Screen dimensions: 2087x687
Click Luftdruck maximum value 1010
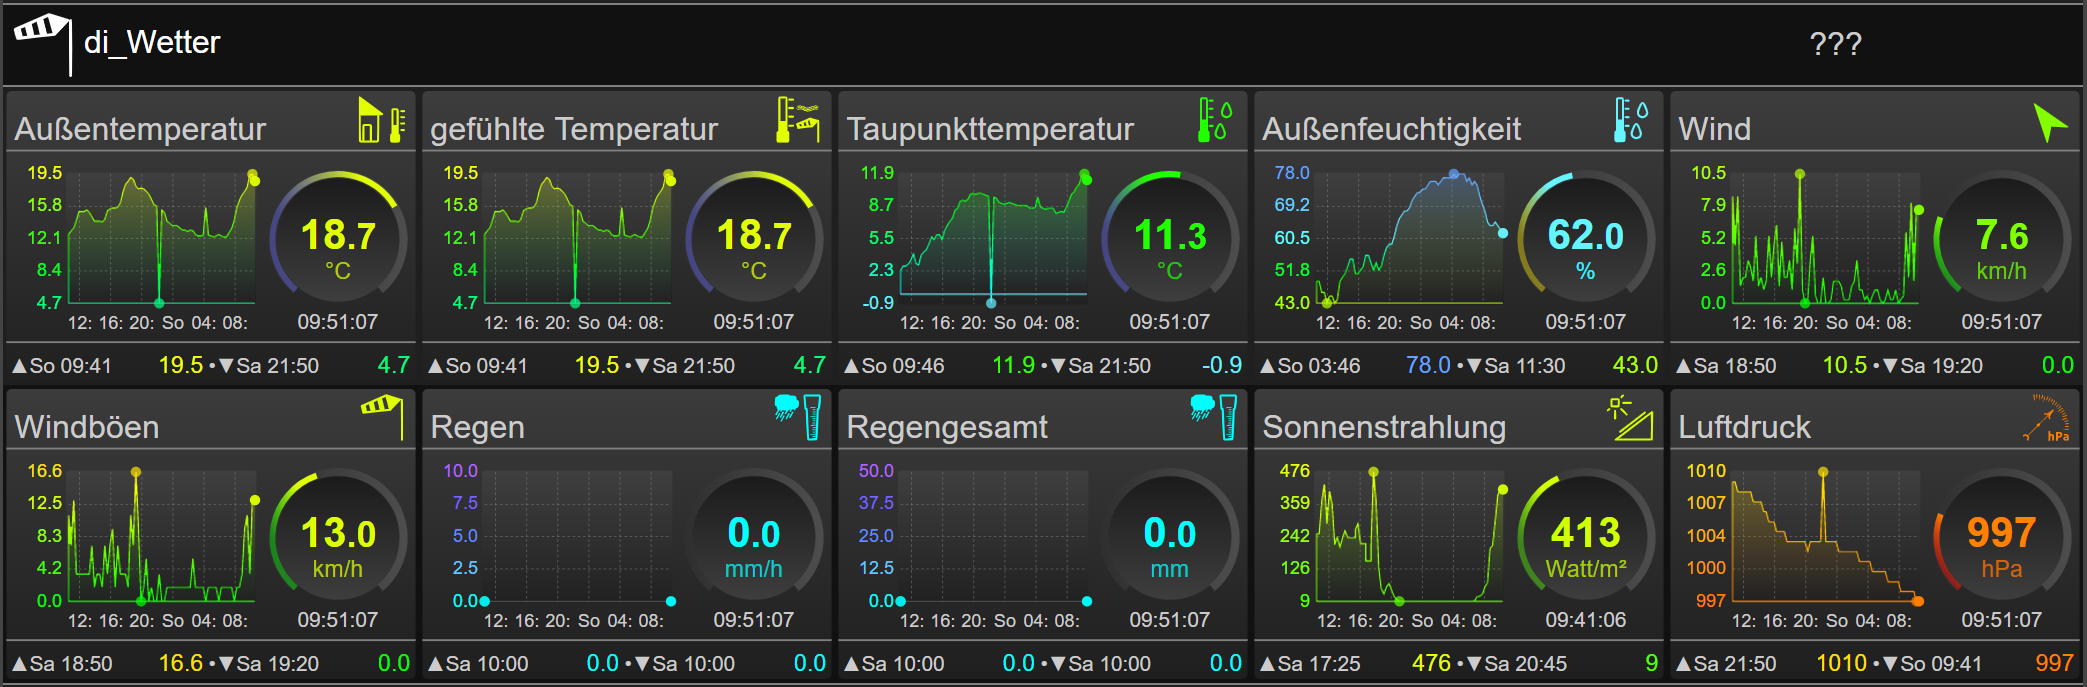click(x=1842, y=663)
